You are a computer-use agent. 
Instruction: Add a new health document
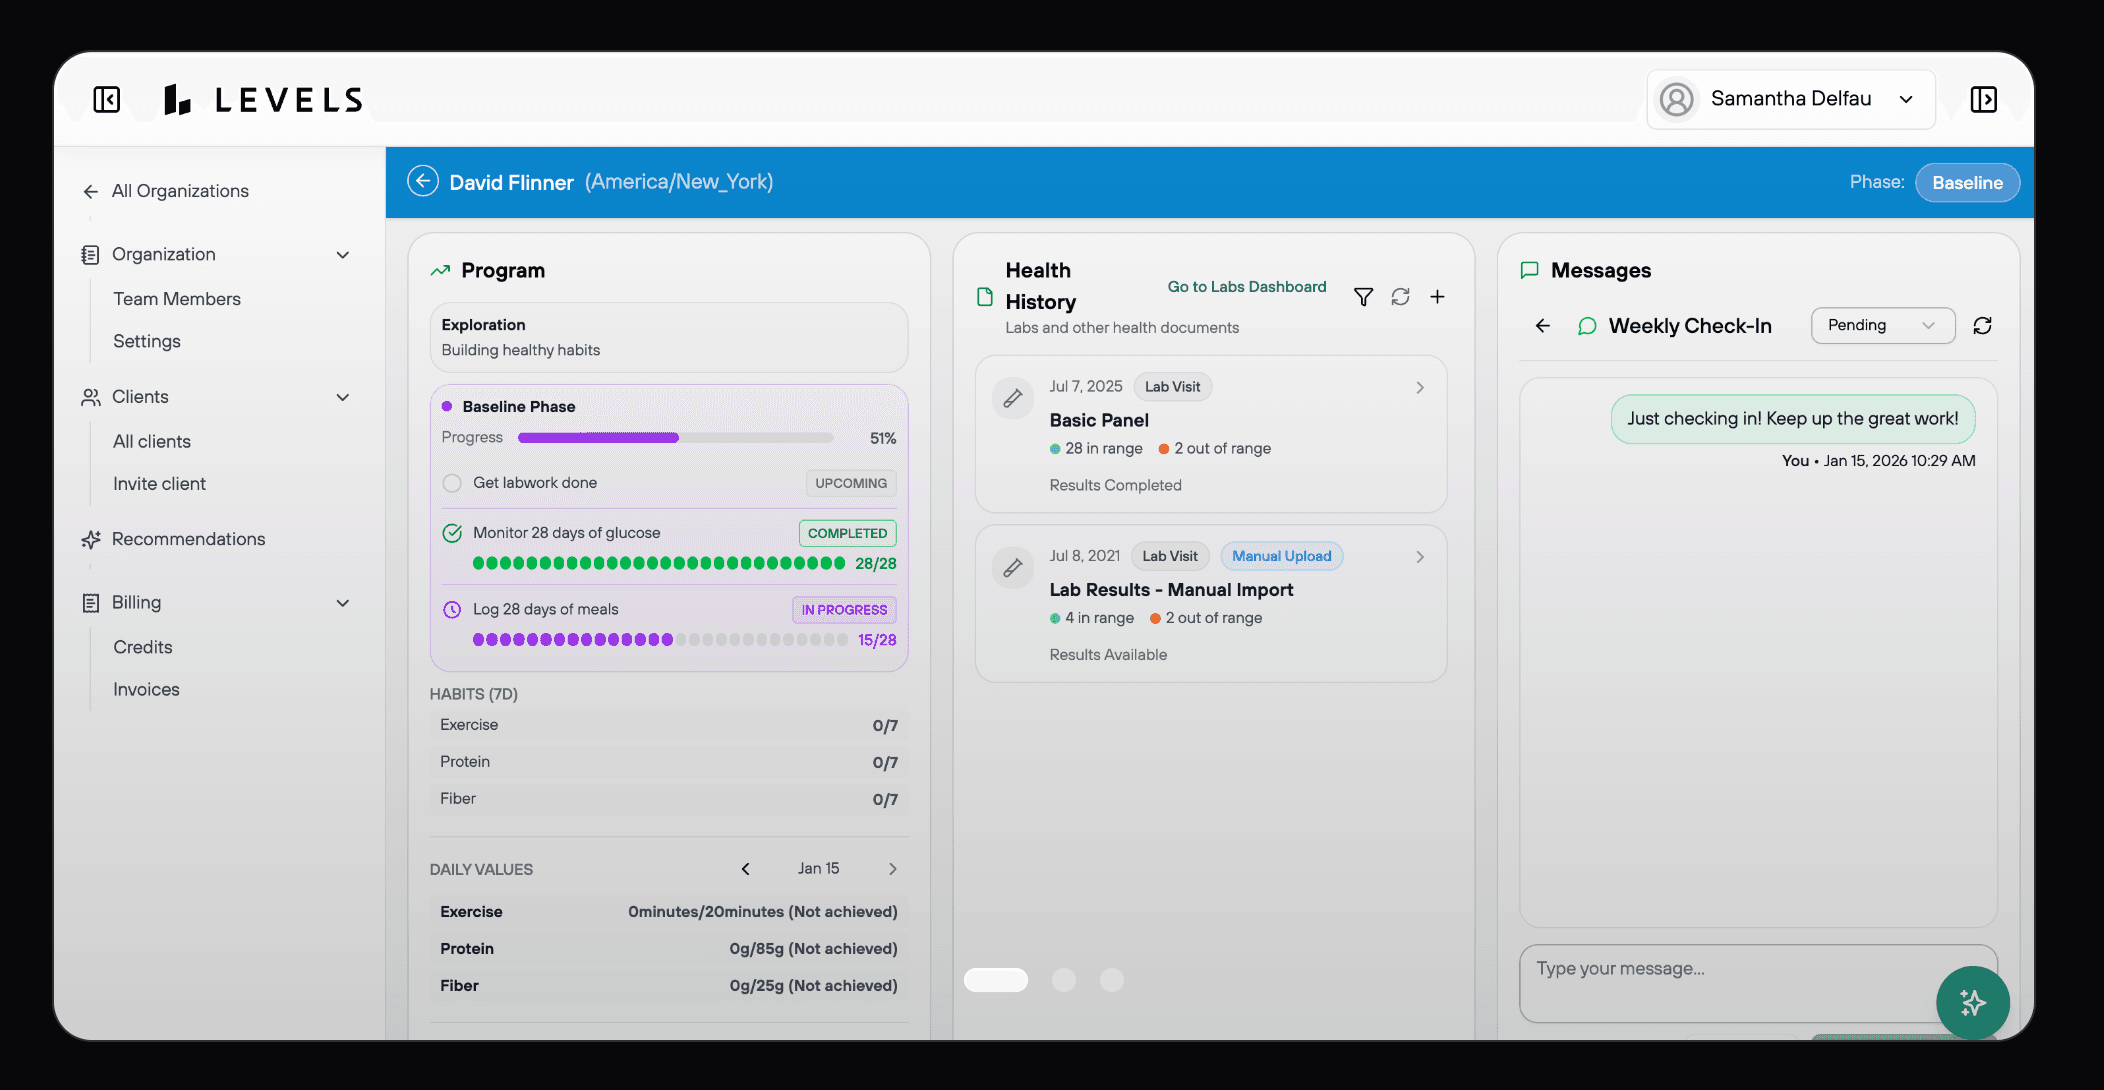[x=1437, y=297]
